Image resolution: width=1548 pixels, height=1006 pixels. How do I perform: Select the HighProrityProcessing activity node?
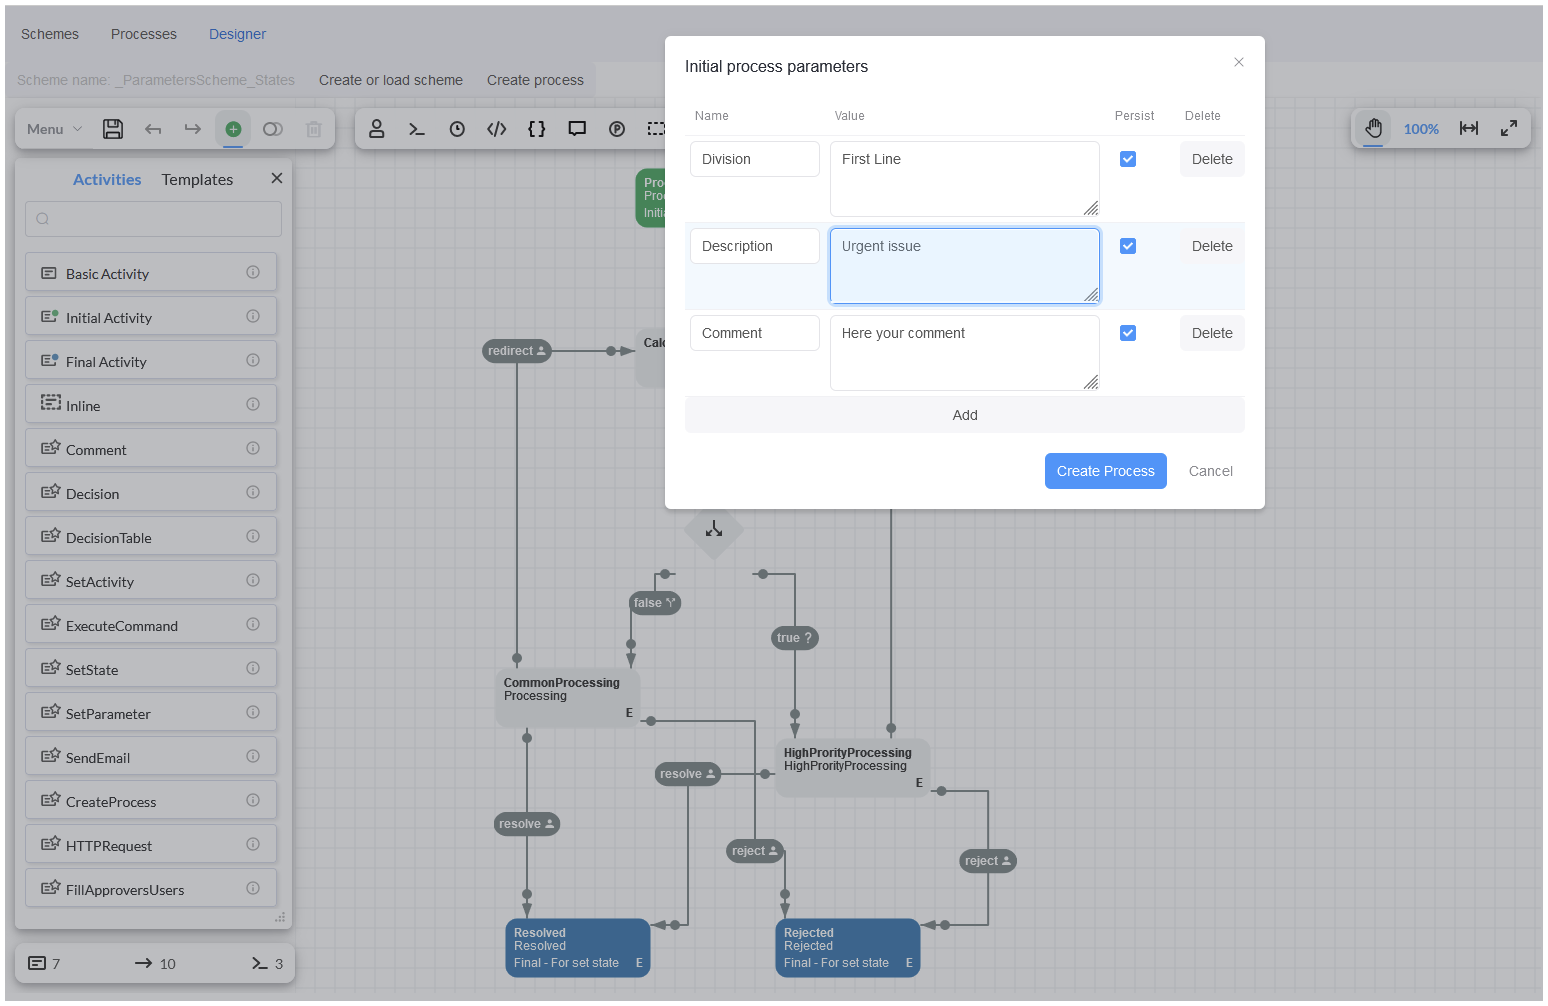[853, 767]
